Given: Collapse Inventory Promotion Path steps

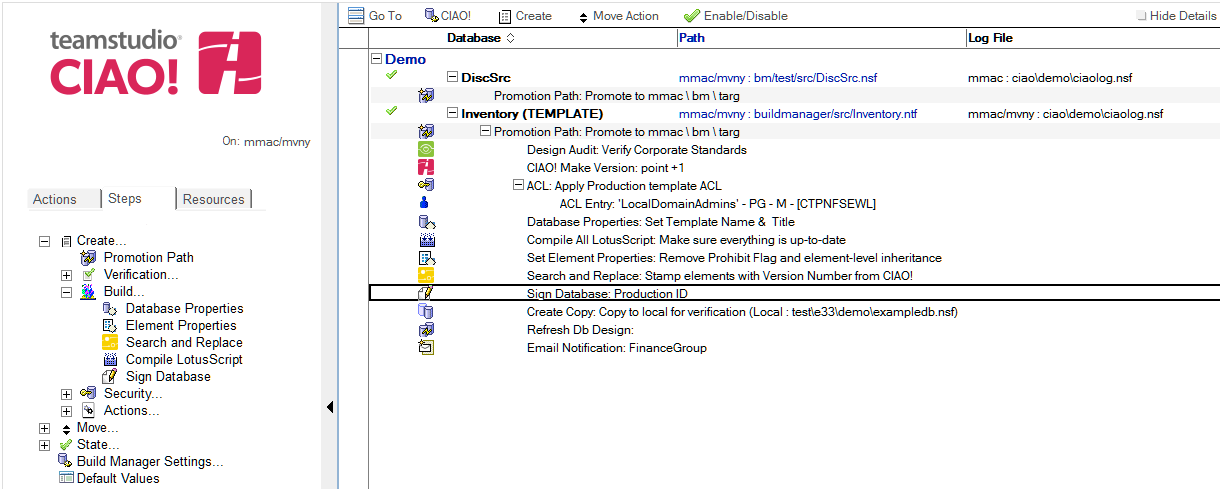Looking at the screenshot, I should point(486,132).
